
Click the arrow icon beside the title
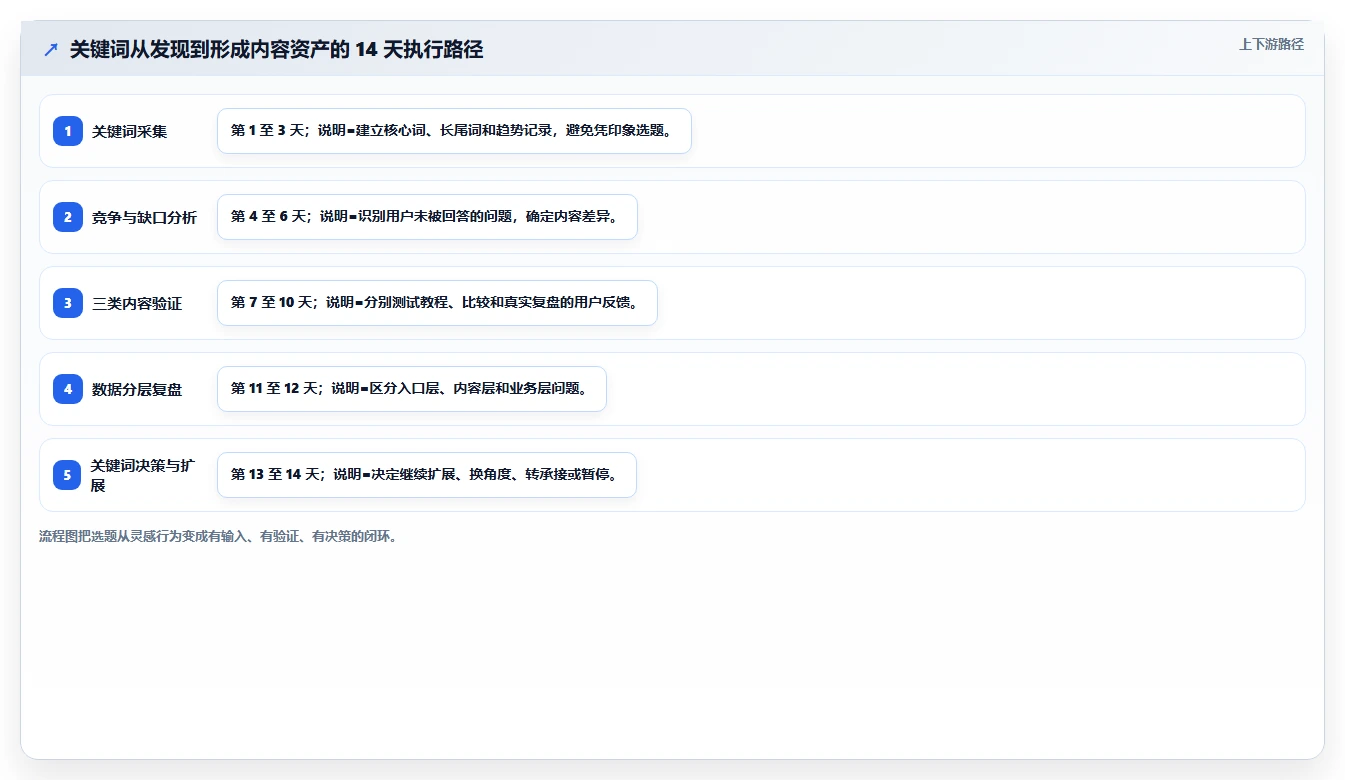tap(51, 50)
